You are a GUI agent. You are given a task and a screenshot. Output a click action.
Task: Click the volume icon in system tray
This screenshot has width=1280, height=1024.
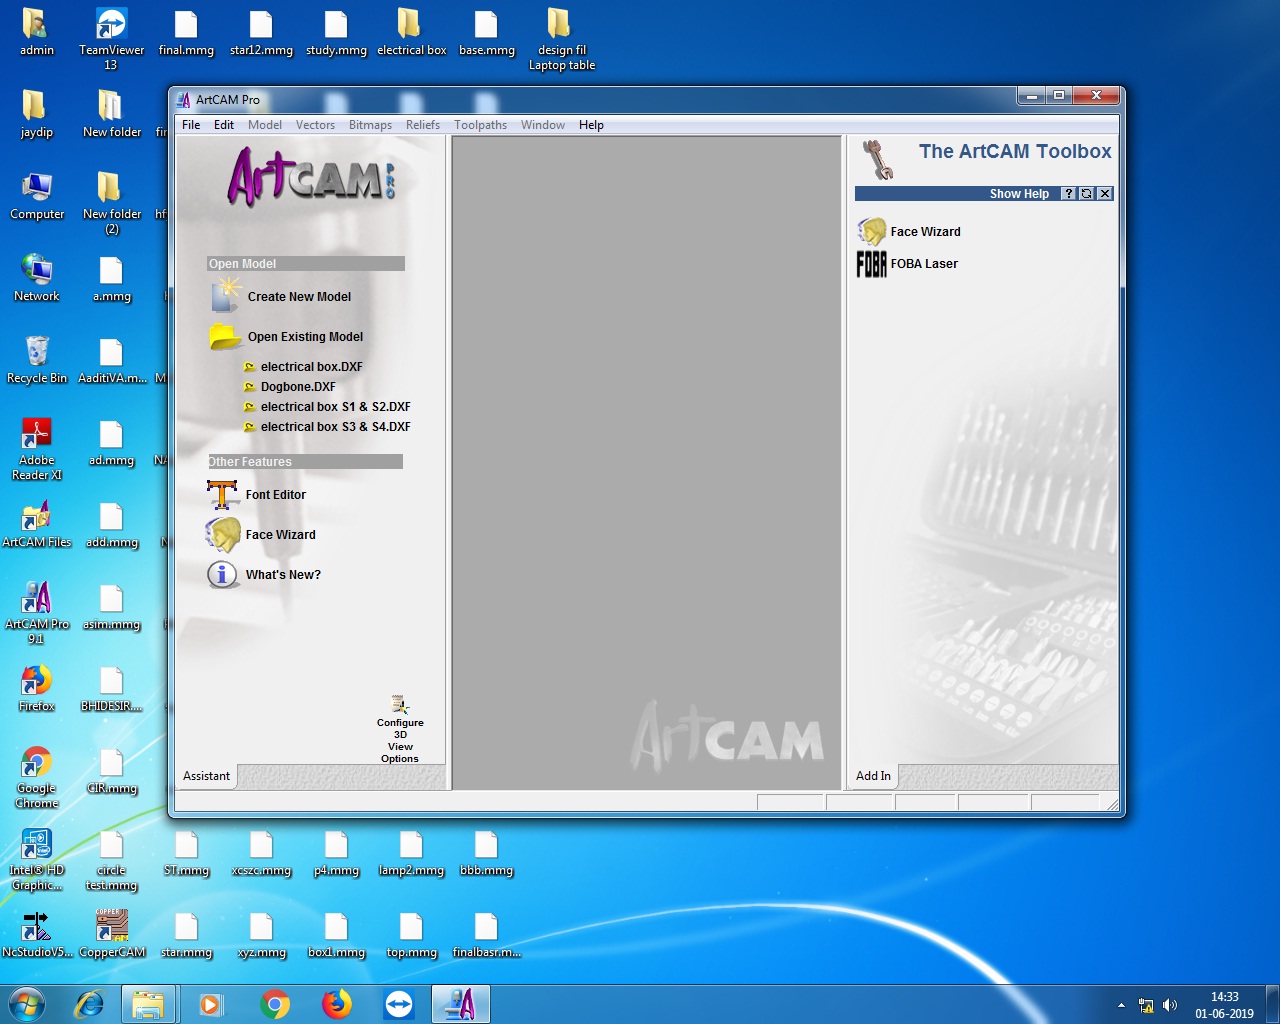[x=1170, y=1005]
